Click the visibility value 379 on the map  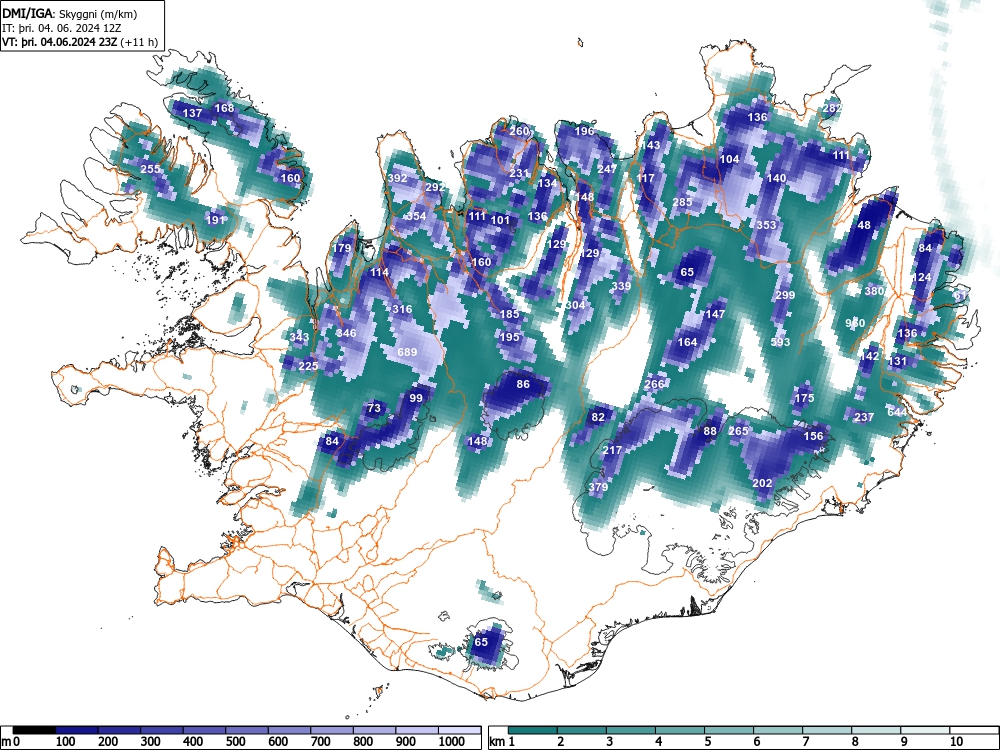click(598, 487)
